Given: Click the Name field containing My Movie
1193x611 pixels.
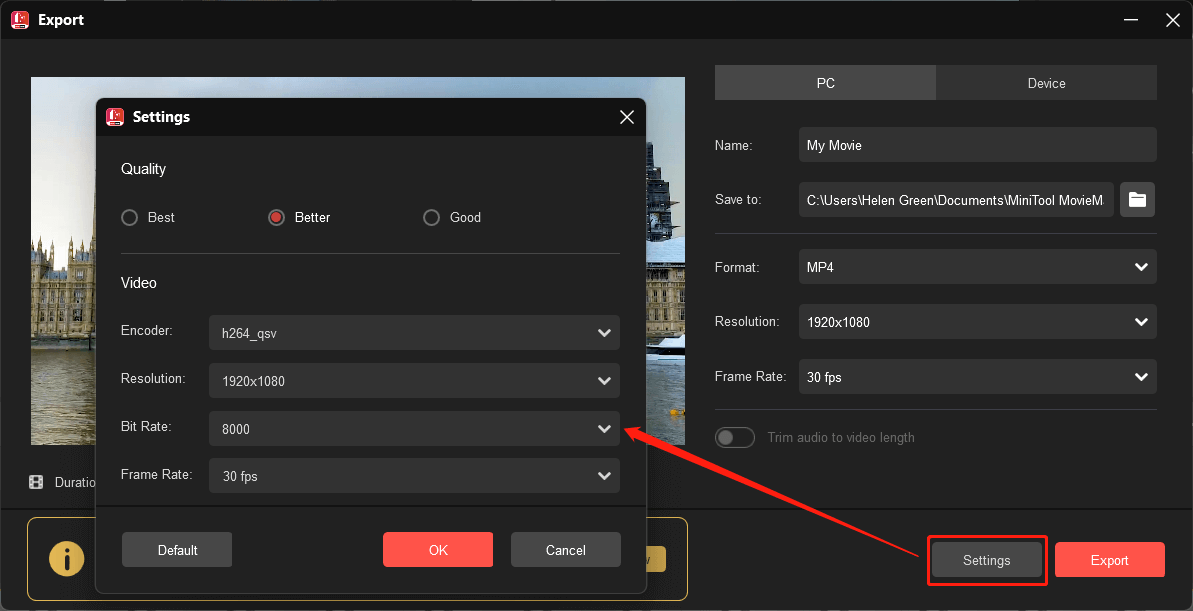Looking at the screenshot, I should (x=978, y=145).
